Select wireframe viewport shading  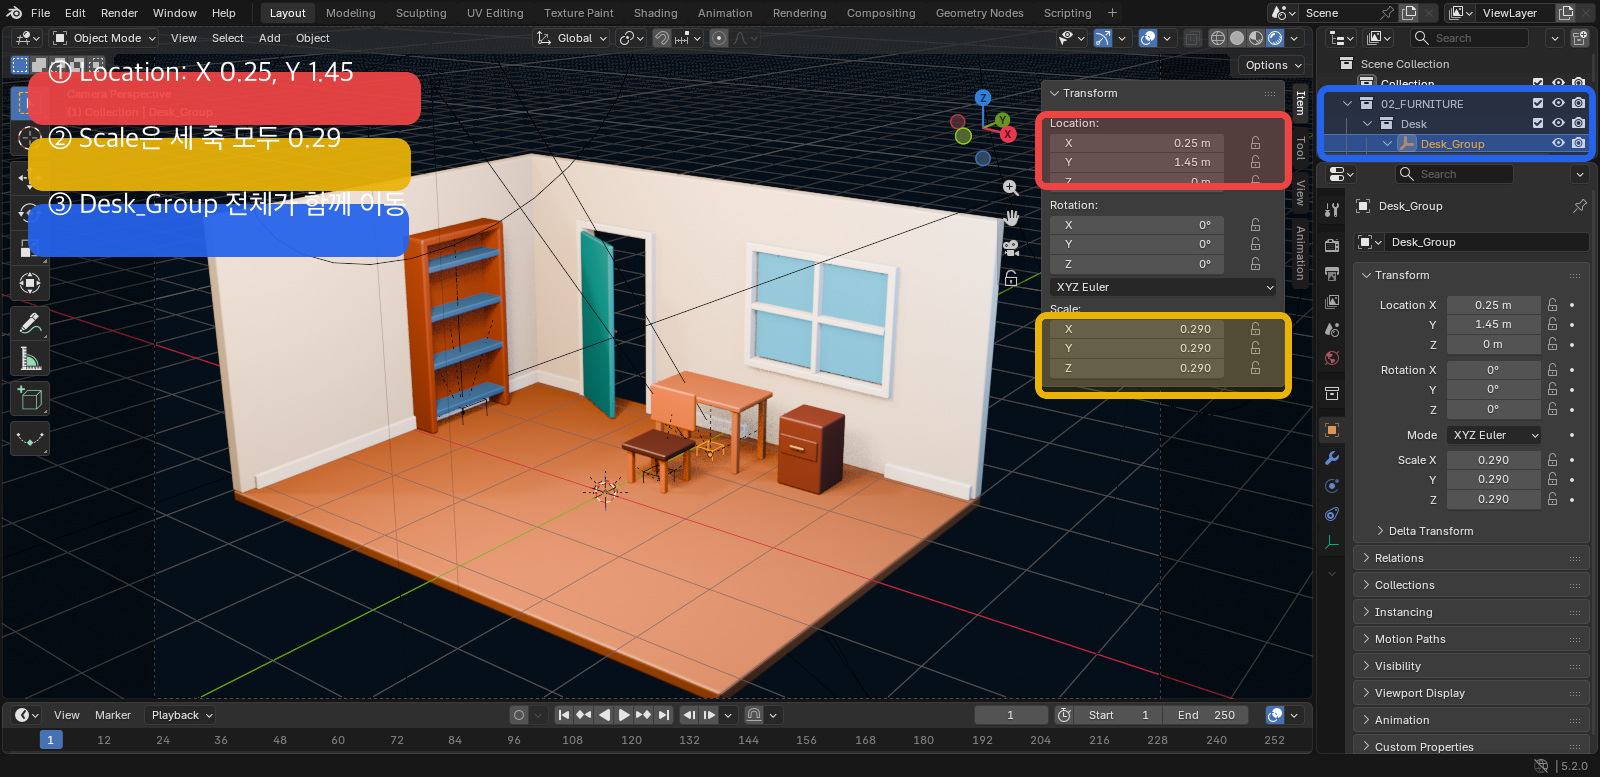click(1218, 38)
